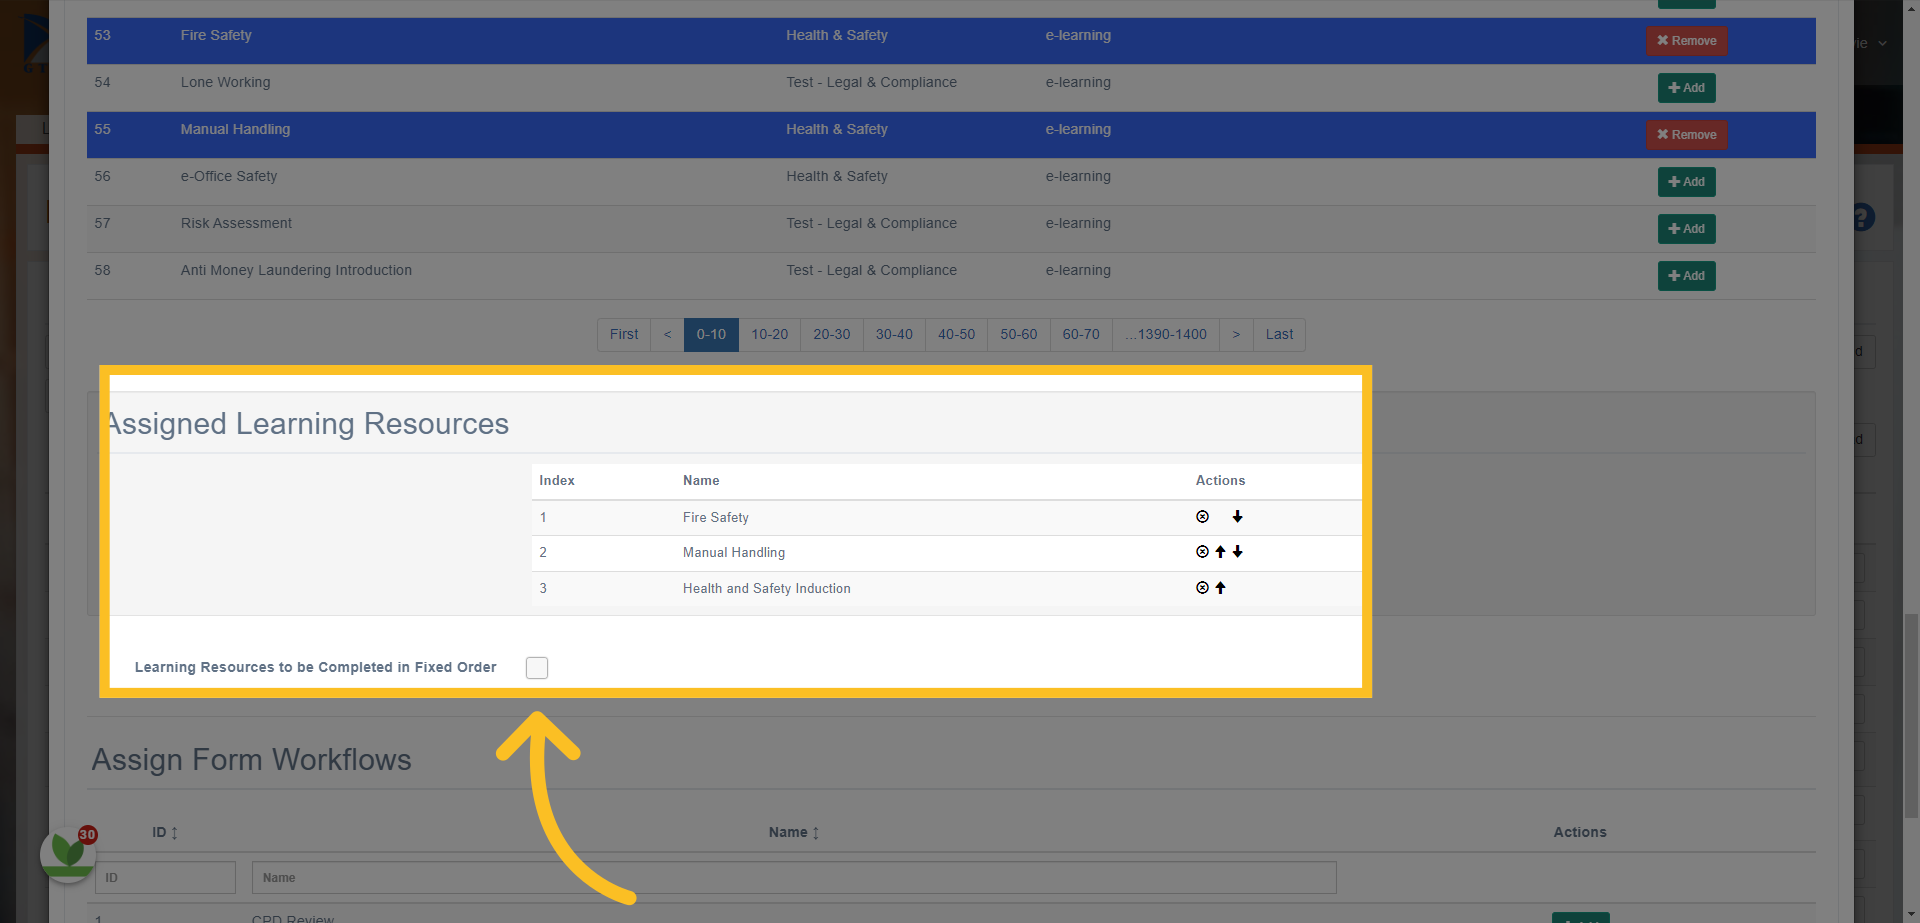Image resolution: width=1920 pixels, height=923 pixels.
Task: Remove Health and Safety Induction circle-x icon
Action: point(1202,588)
